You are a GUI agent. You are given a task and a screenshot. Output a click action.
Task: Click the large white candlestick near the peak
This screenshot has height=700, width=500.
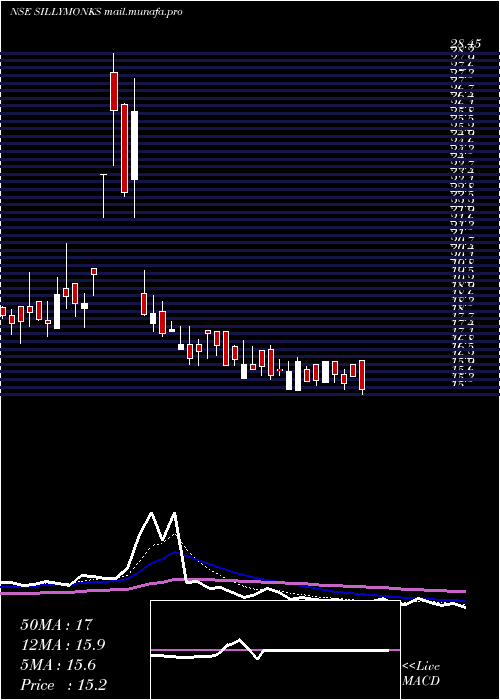tap(134, 146)
